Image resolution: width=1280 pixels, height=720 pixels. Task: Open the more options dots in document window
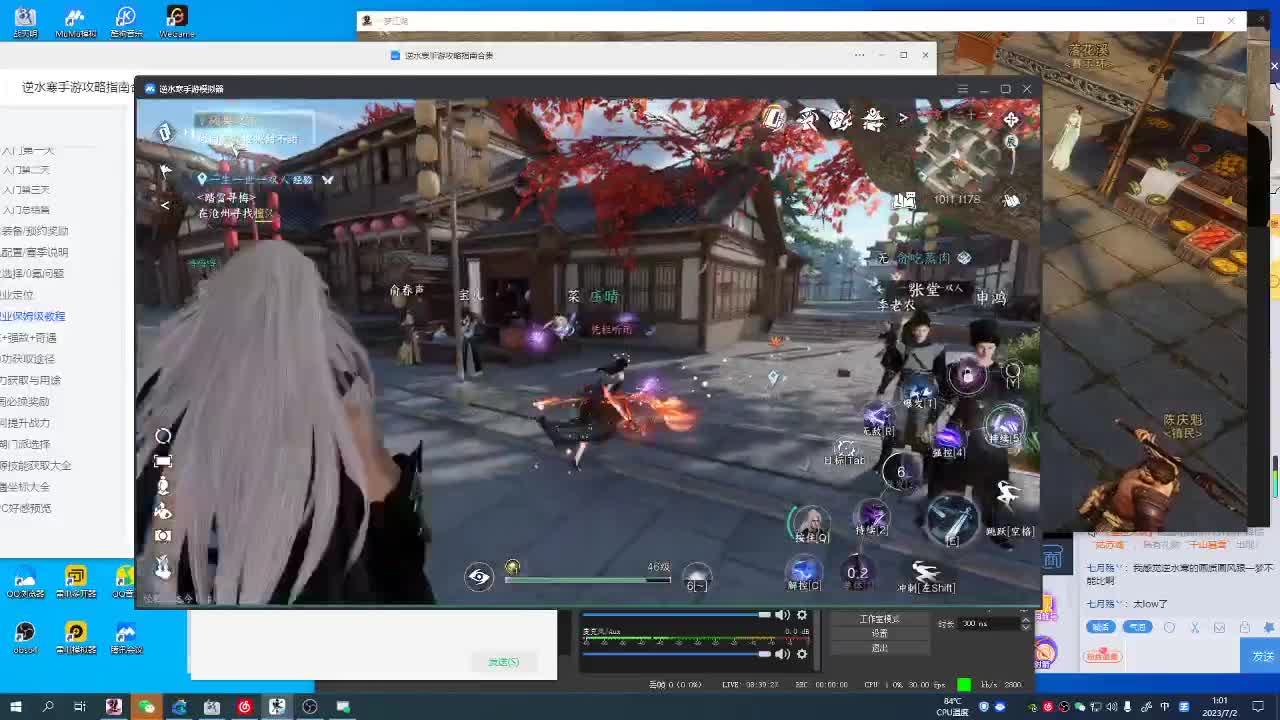859,55
